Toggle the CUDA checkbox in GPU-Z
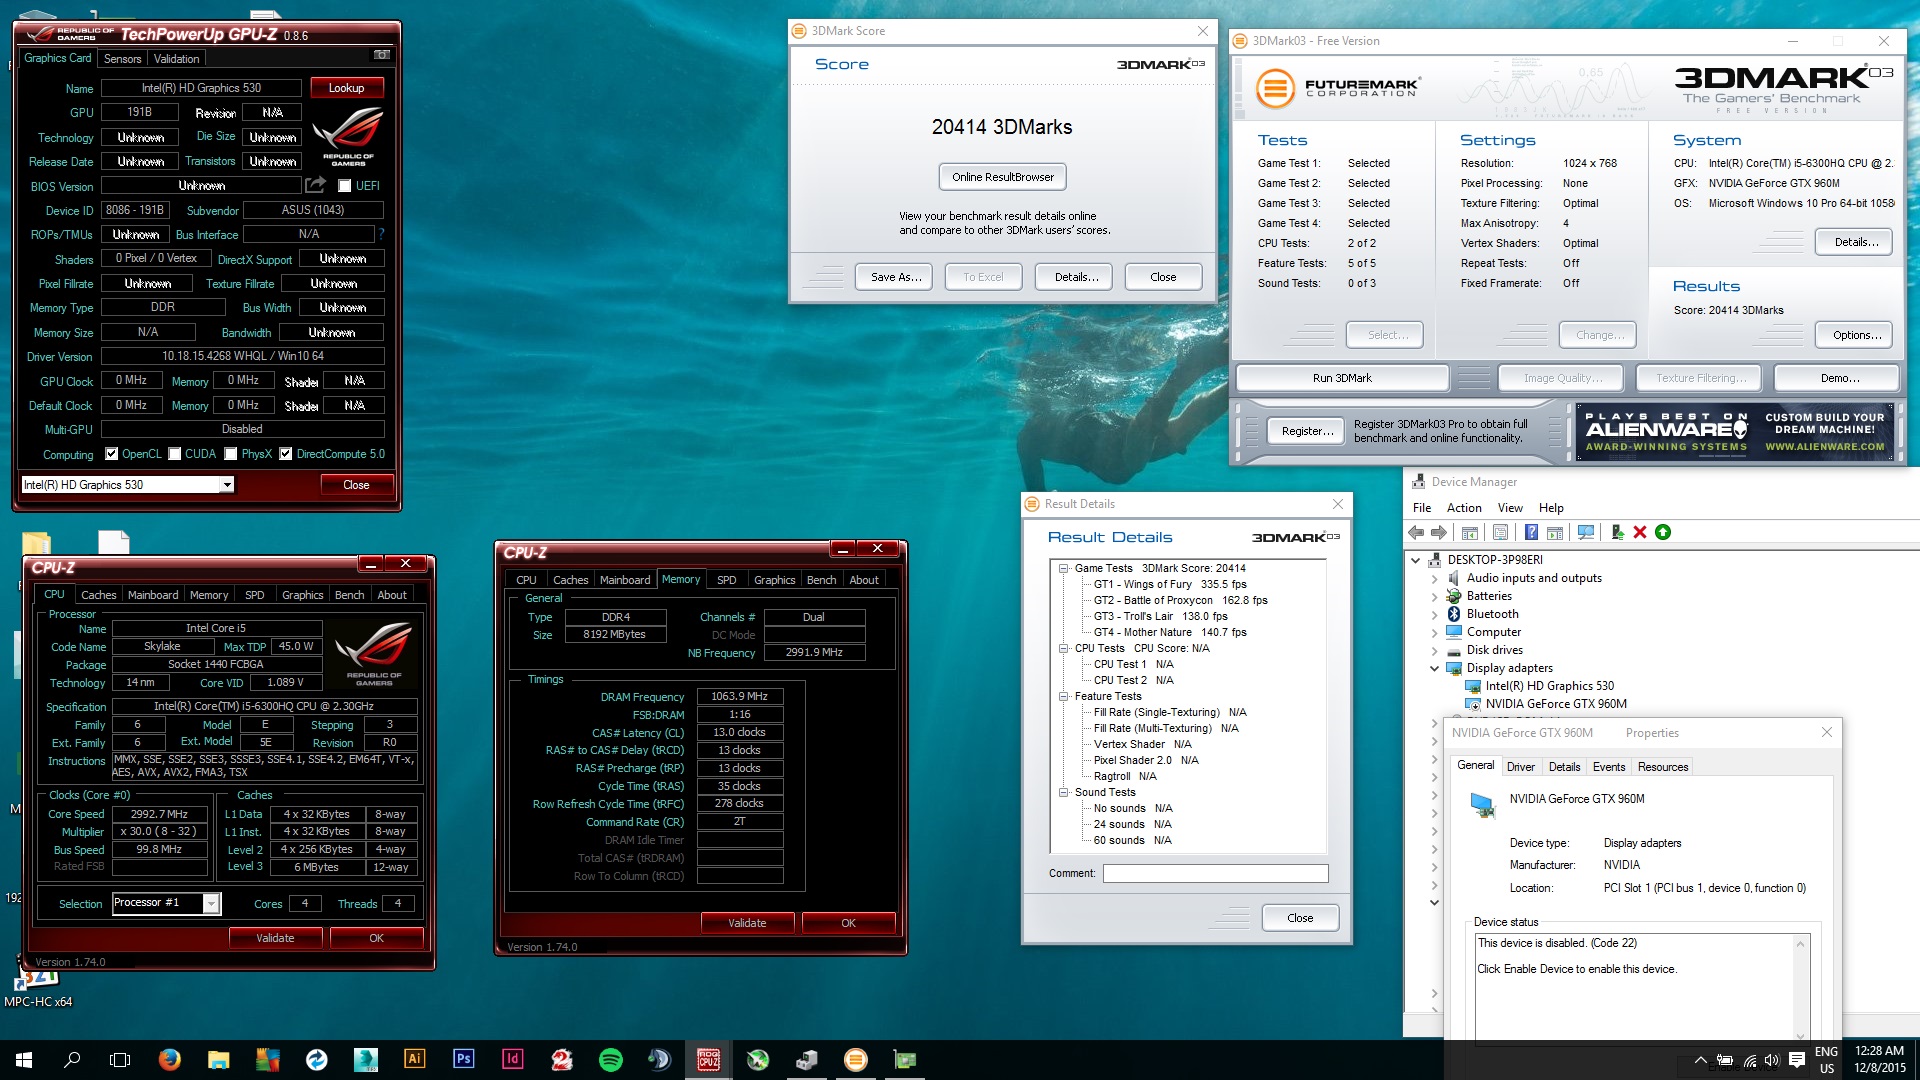 click(x=174, y=454)
